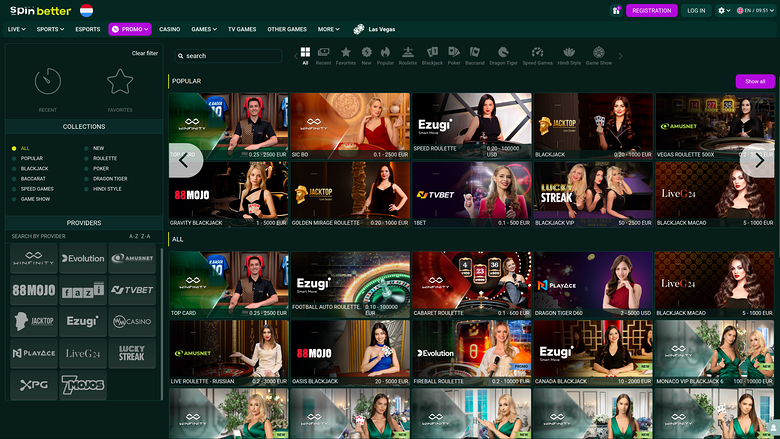The width and height of the screenshot is (780, 439).
Task: Select the Dragon Tiger category icon
Action: click(503, 56)
